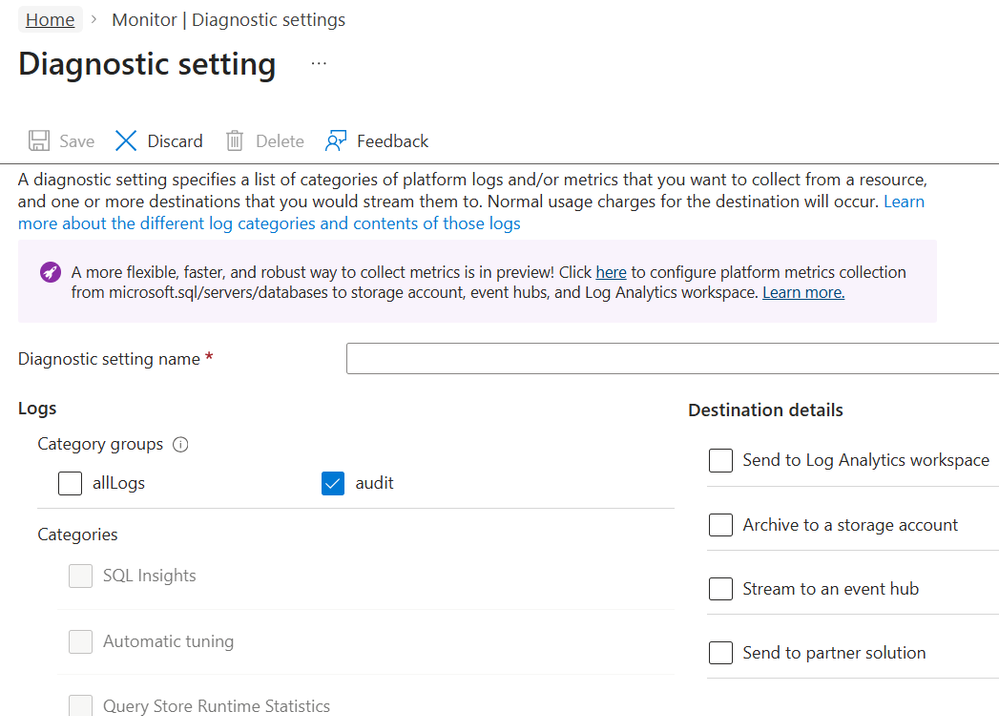Enable the allLogs checkbox
This screenshot has width=999, height=716.
point(70,484)
